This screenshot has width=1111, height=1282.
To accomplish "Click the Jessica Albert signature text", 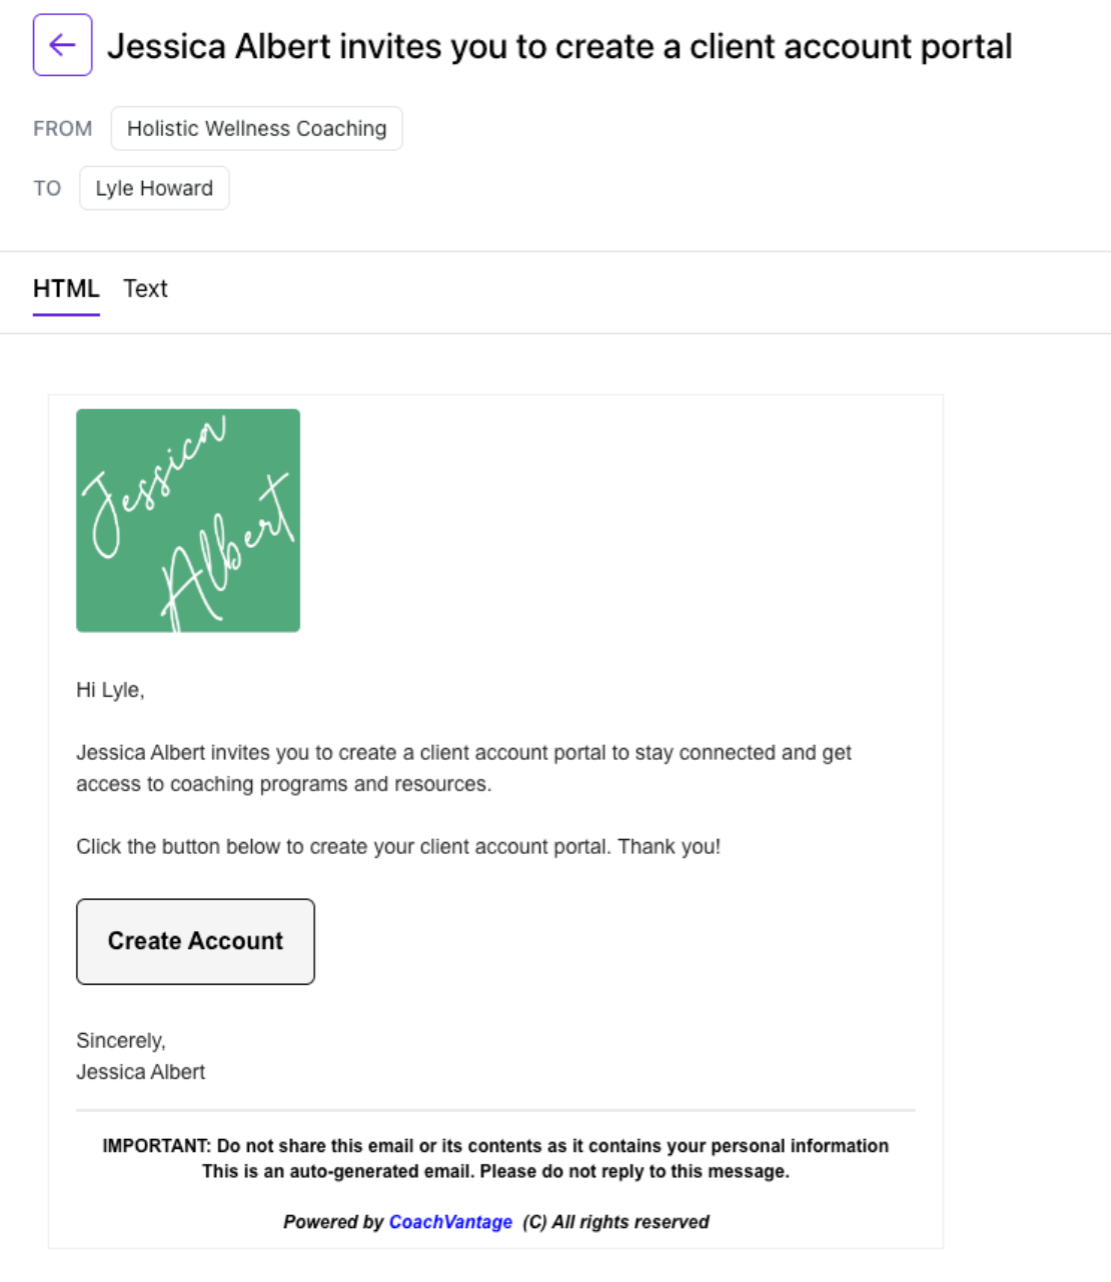I will pos(140,1072).
